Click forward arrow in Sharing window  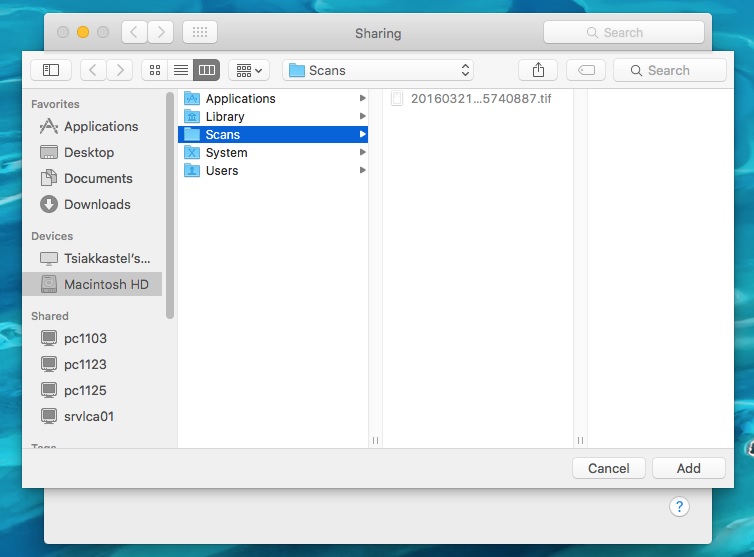161,32
